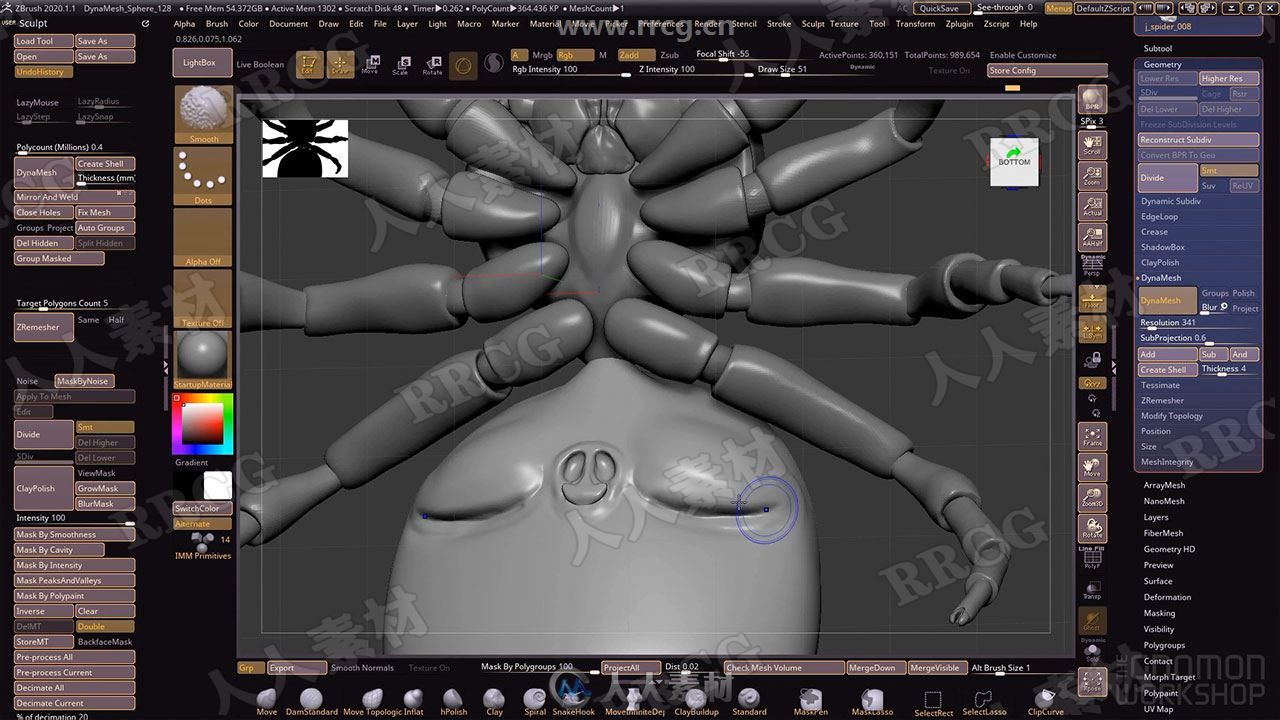Click the Zoom canvas icon
Image resolution: width=1280 pixels, height=720 pixels.
1092,176
